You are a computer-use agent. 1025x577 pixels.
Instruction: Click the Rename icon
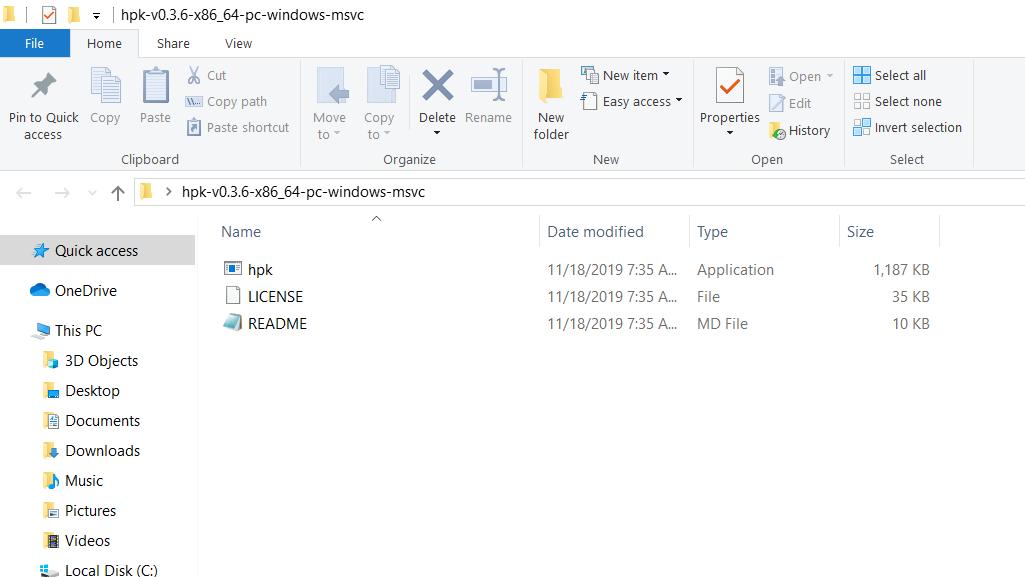point(488,86)
